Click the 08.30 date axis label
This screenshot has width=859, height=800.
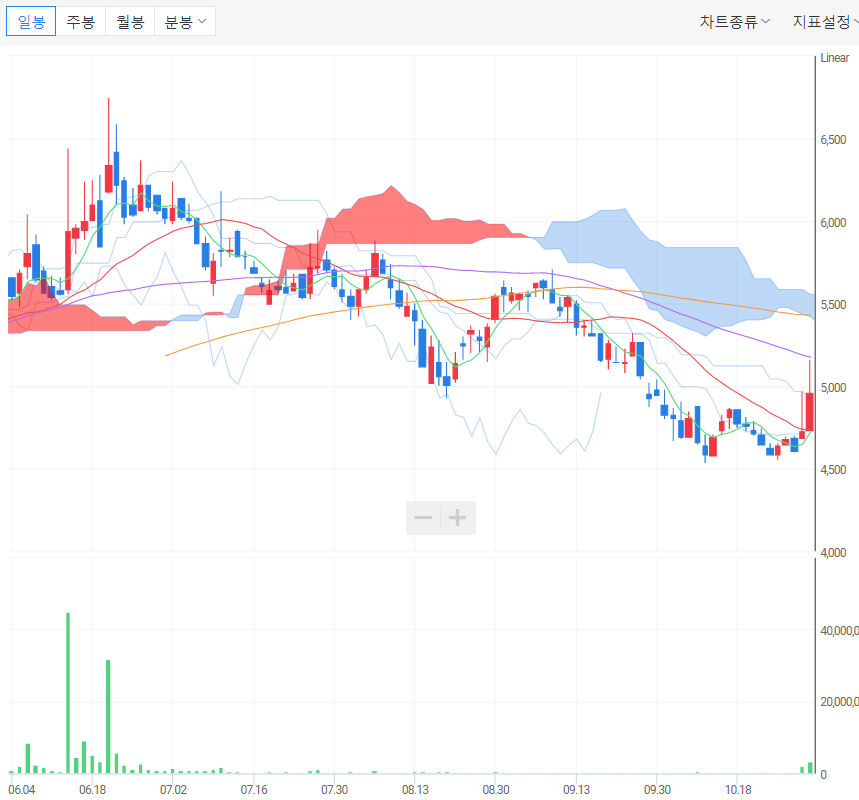click(x=496, y=790)
